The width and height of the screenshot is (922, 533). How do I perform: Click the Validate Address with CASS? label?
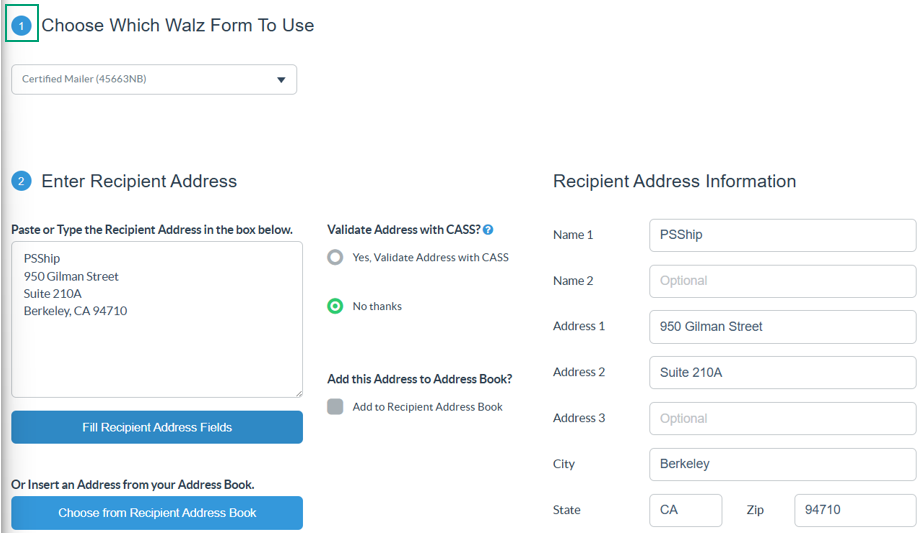coord(403,230)
